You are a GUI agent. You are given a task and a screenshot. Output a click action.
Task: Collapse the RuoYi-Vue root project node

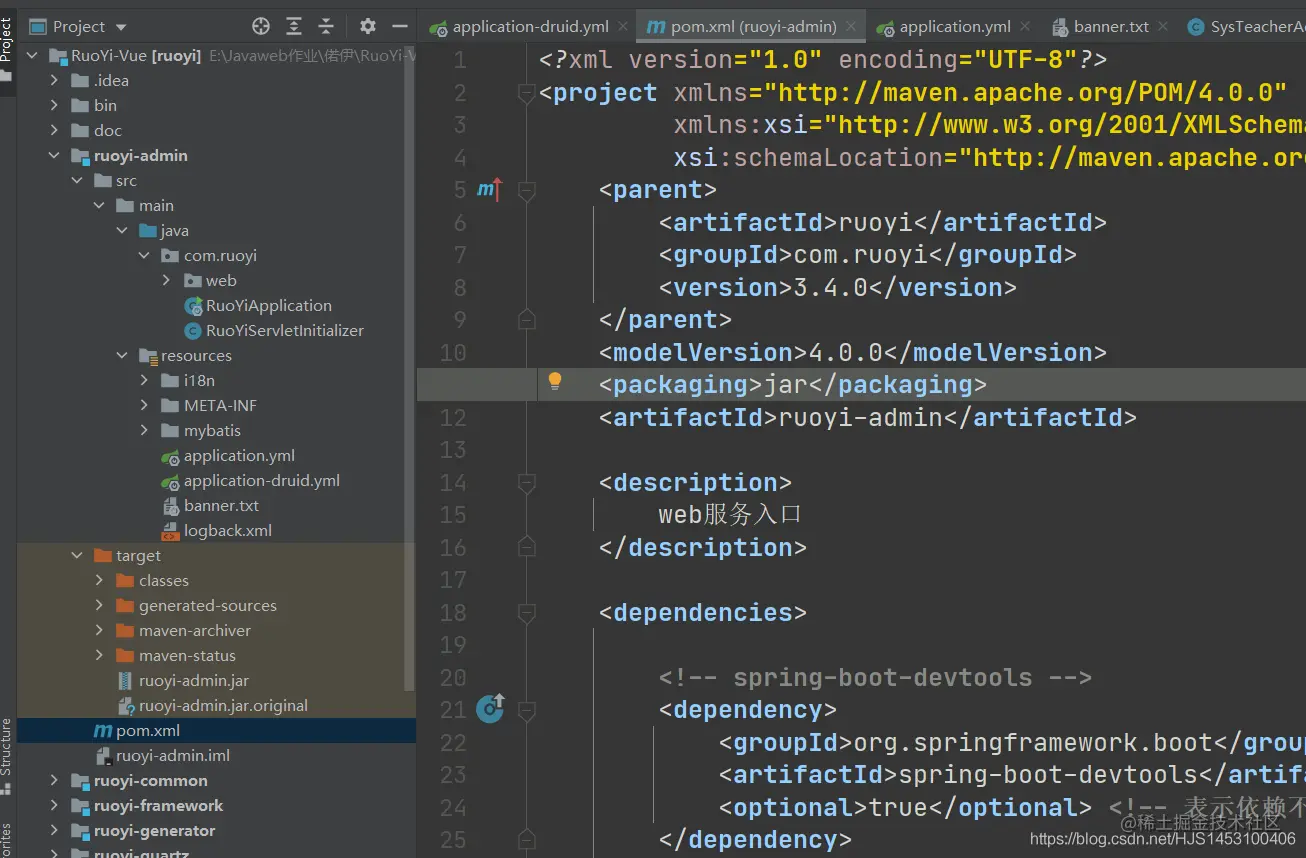coord(32,56)
